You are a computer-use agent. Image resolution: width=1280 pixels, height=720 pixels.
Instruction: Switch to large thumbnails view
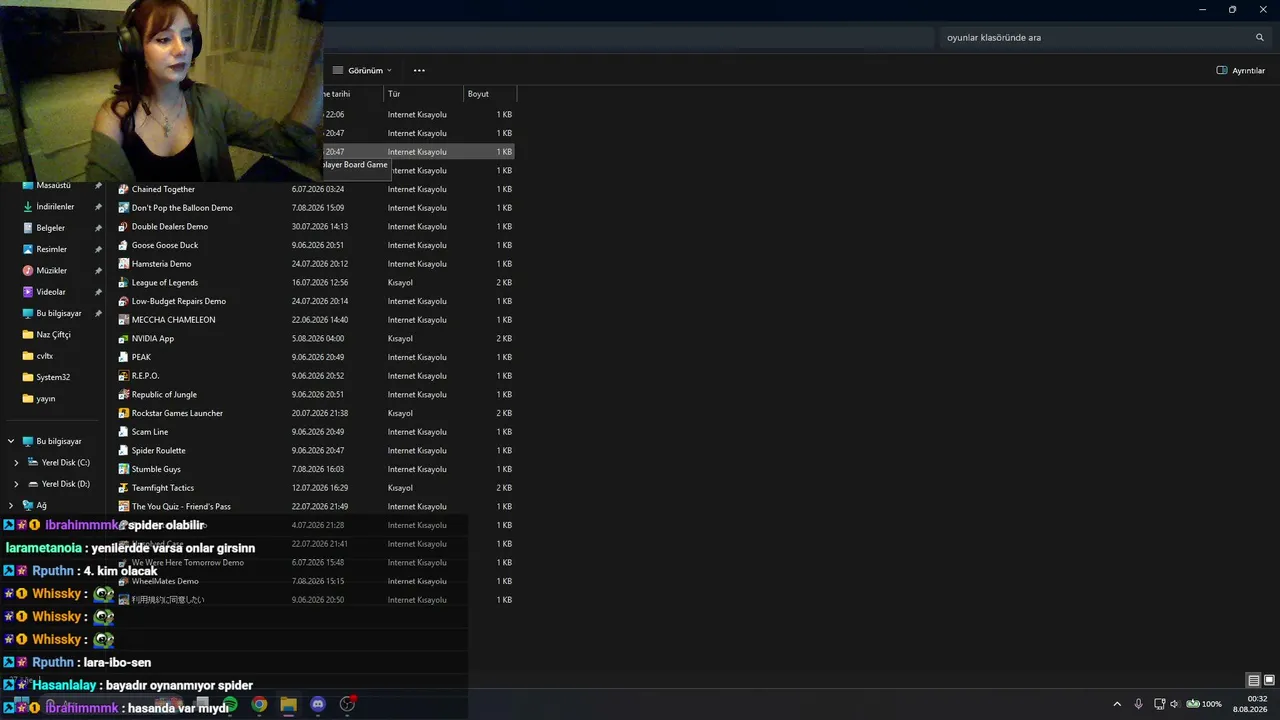[1269, 680]
